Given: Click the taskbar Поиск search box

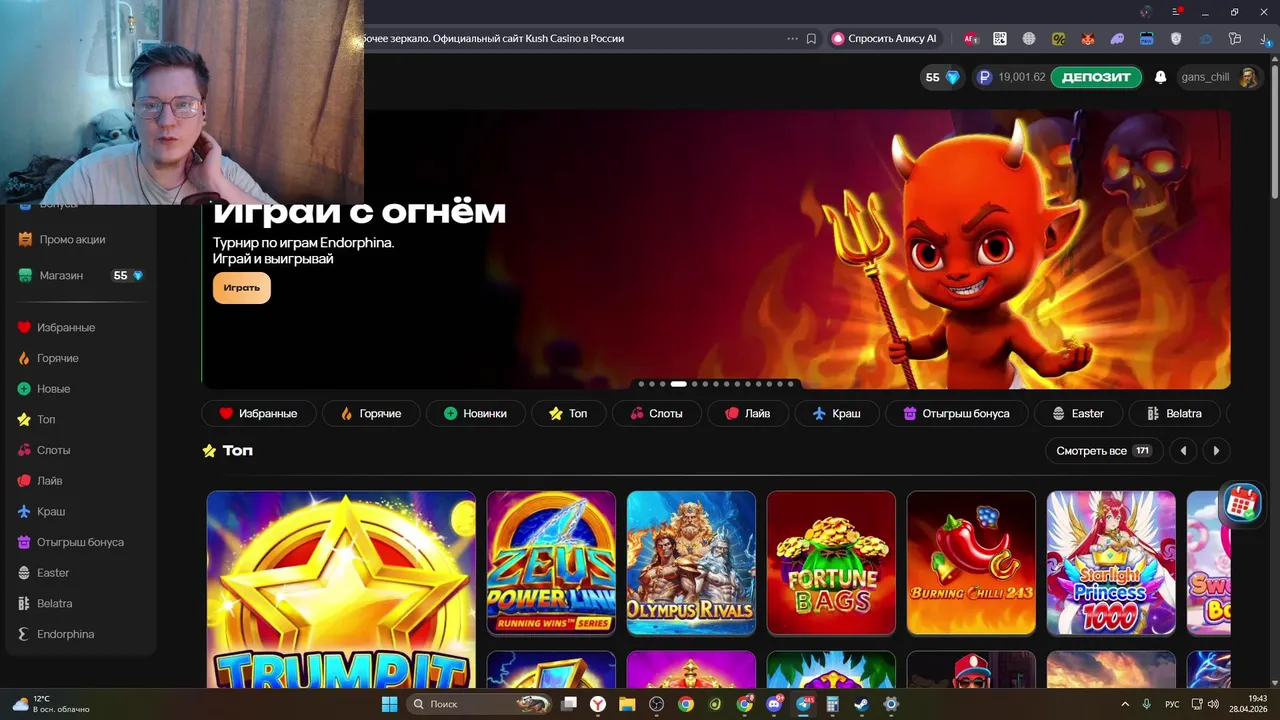Looking at the screenshot, I should 478,704.
